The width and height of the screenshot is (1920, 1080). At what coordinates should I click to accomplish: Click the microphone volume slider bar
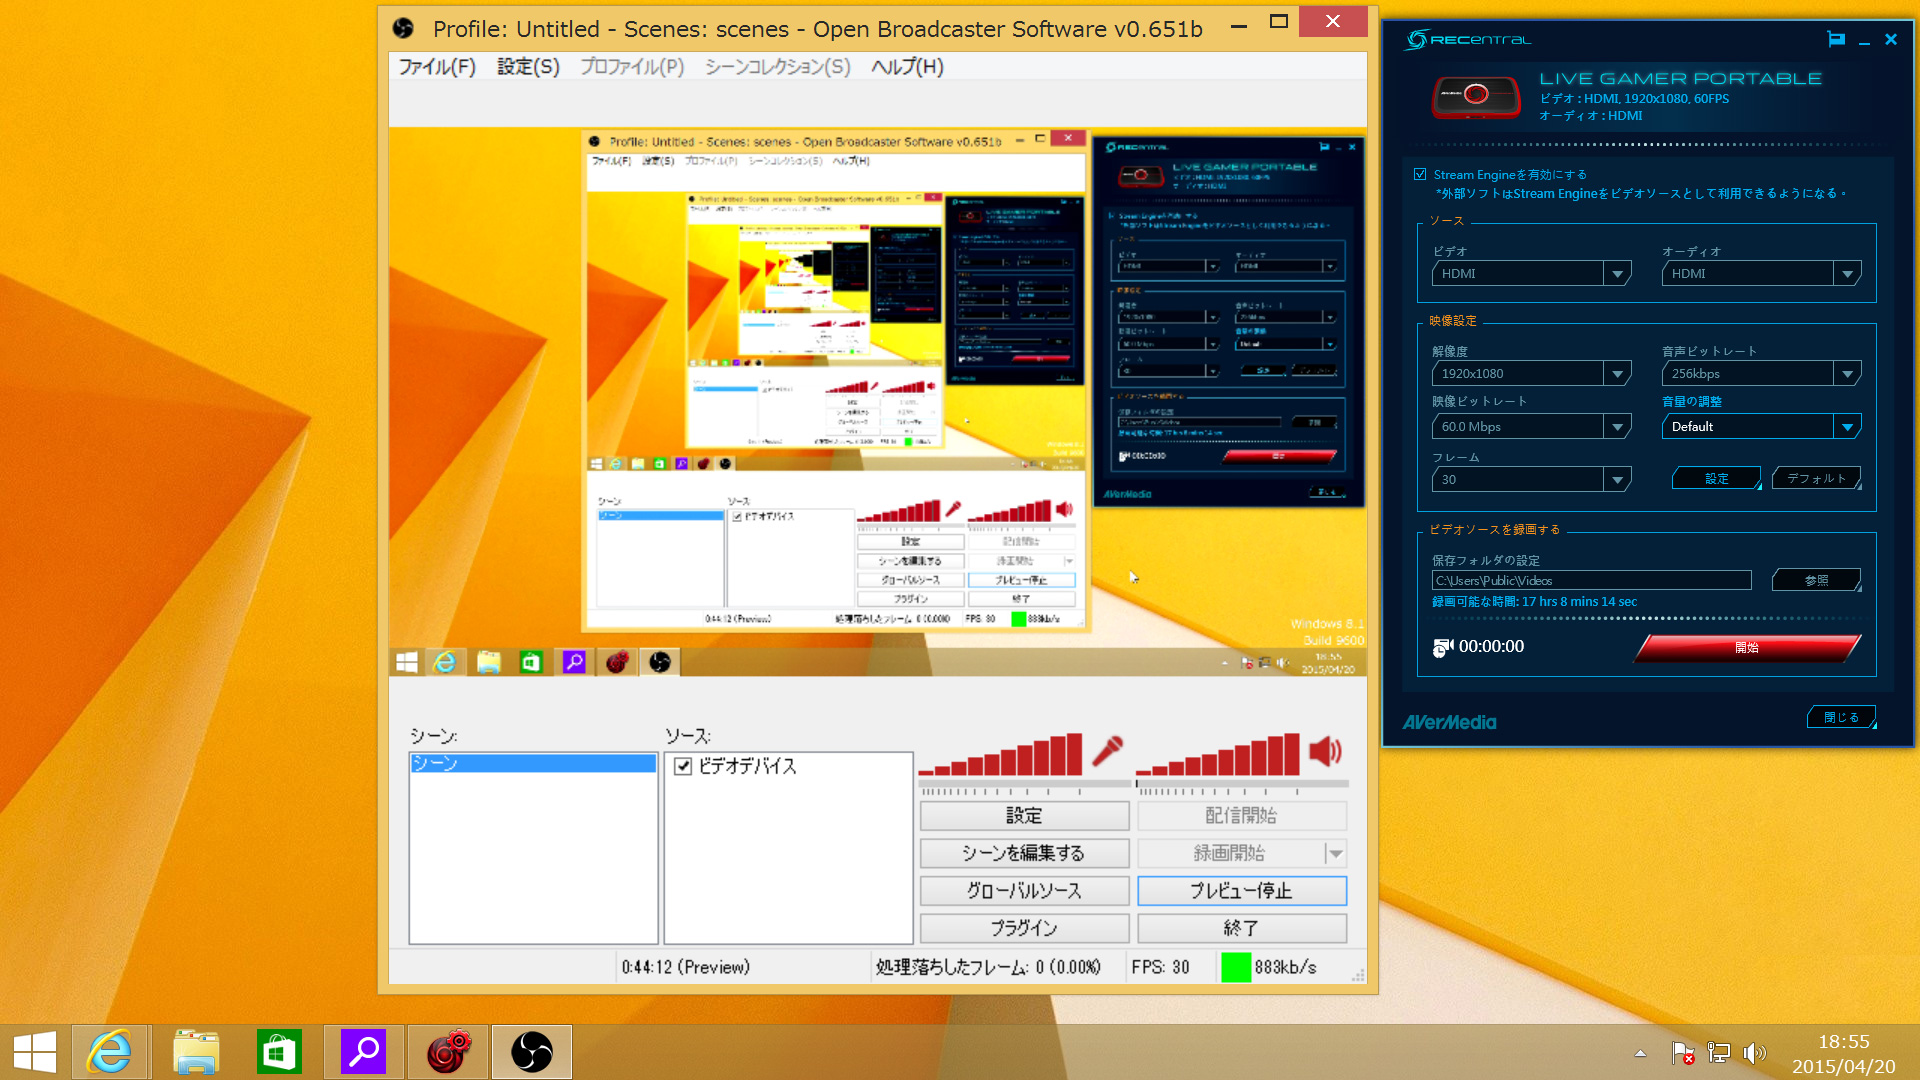click(x=1024, y=784)
